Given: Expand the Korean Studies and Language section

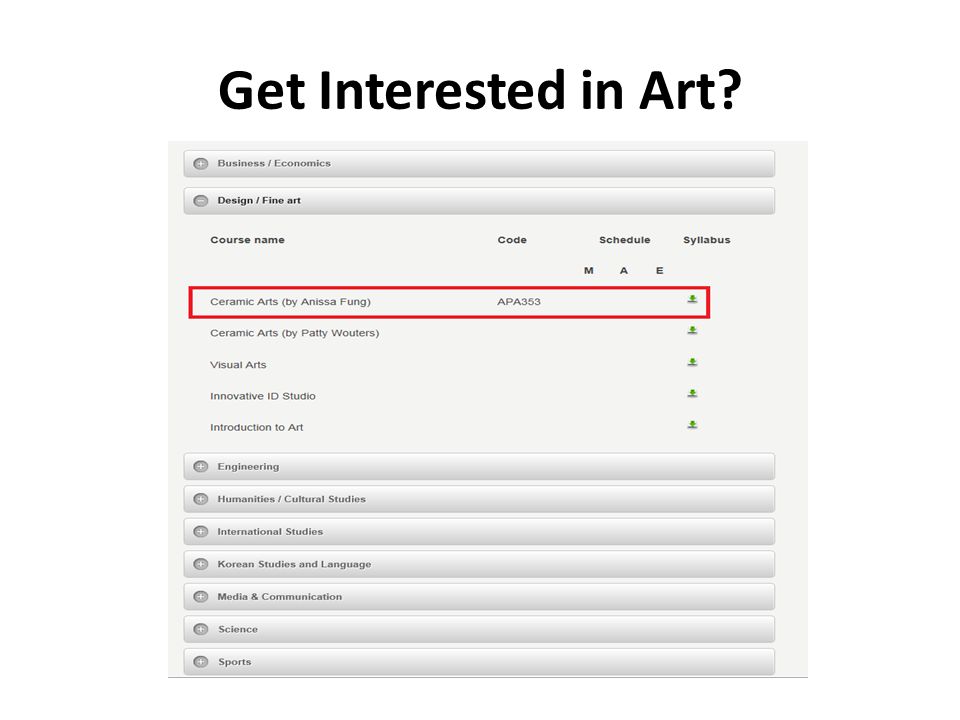Looking at the screenshot, I should click(x=479, y=564).
